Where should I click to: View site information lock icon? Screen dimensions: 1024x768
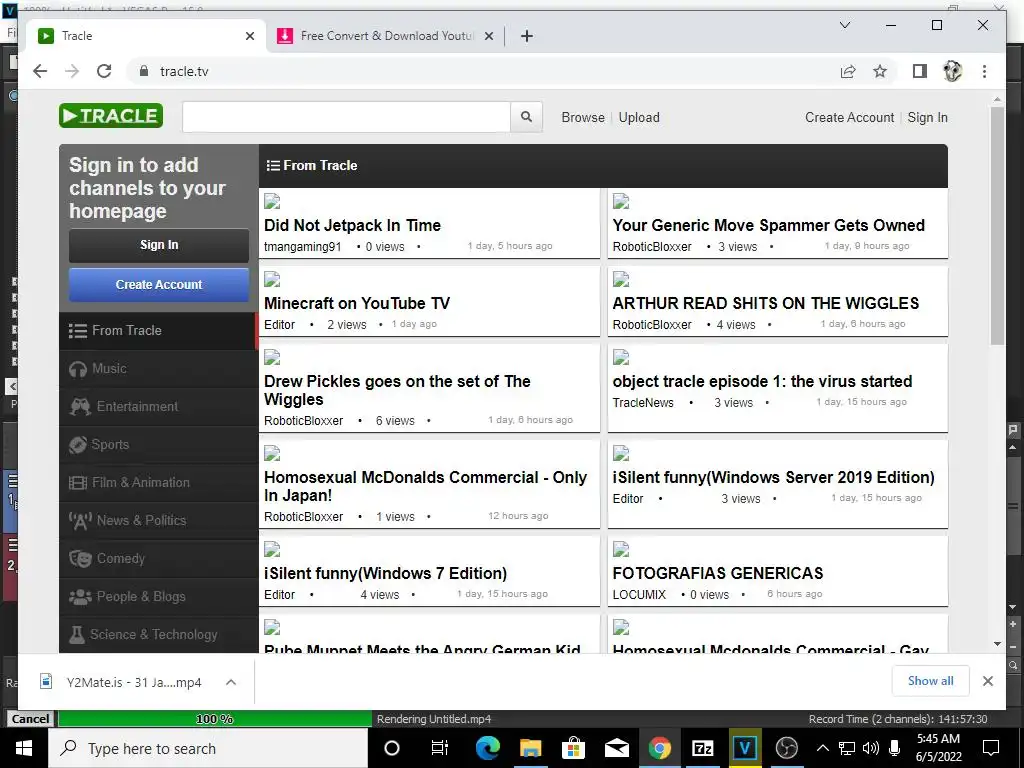pyautogui.click(x=143, y=71)
